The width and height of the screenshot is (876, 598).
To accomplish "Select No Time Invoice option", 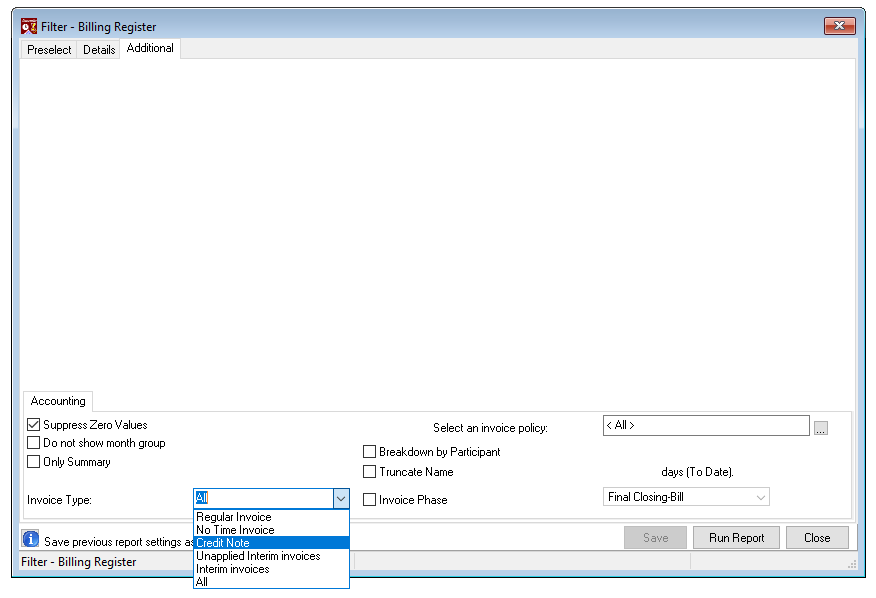I will tap(272, 530).
